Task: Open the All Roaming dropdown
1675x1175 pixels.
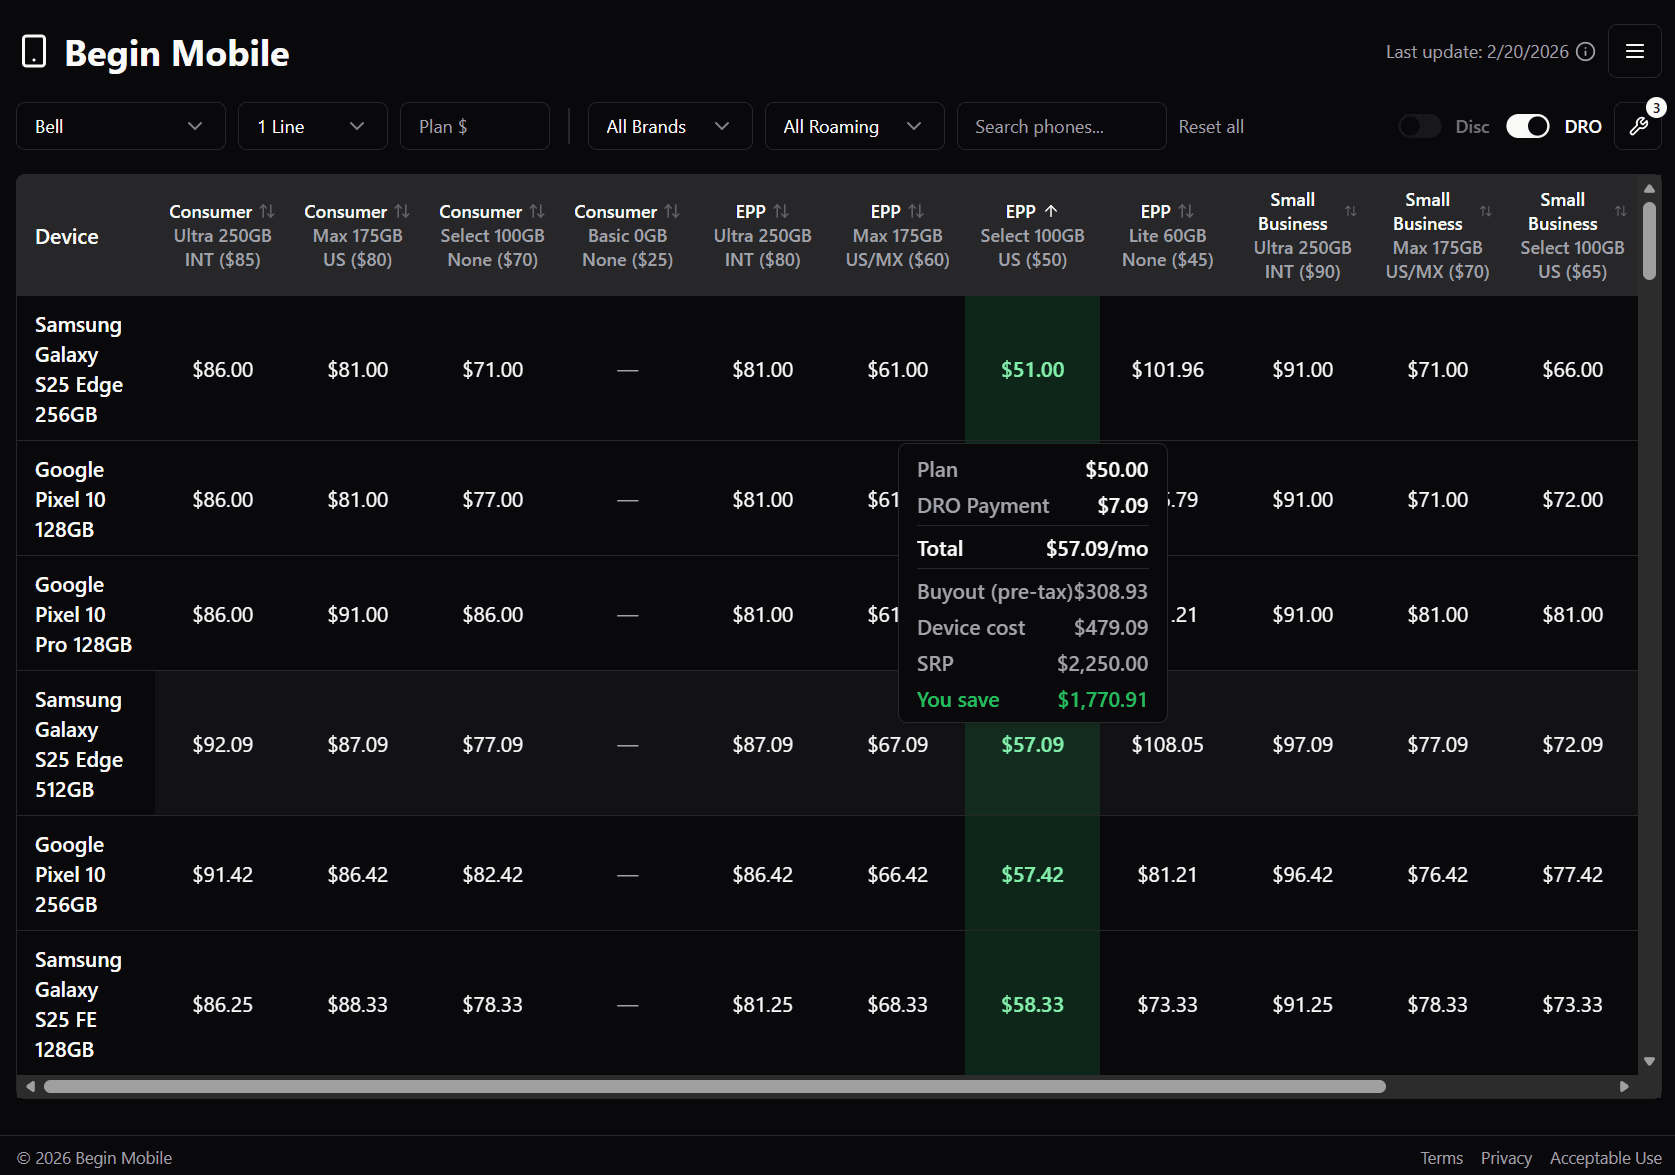Action: pyautogui.click(x=854, y=126)
